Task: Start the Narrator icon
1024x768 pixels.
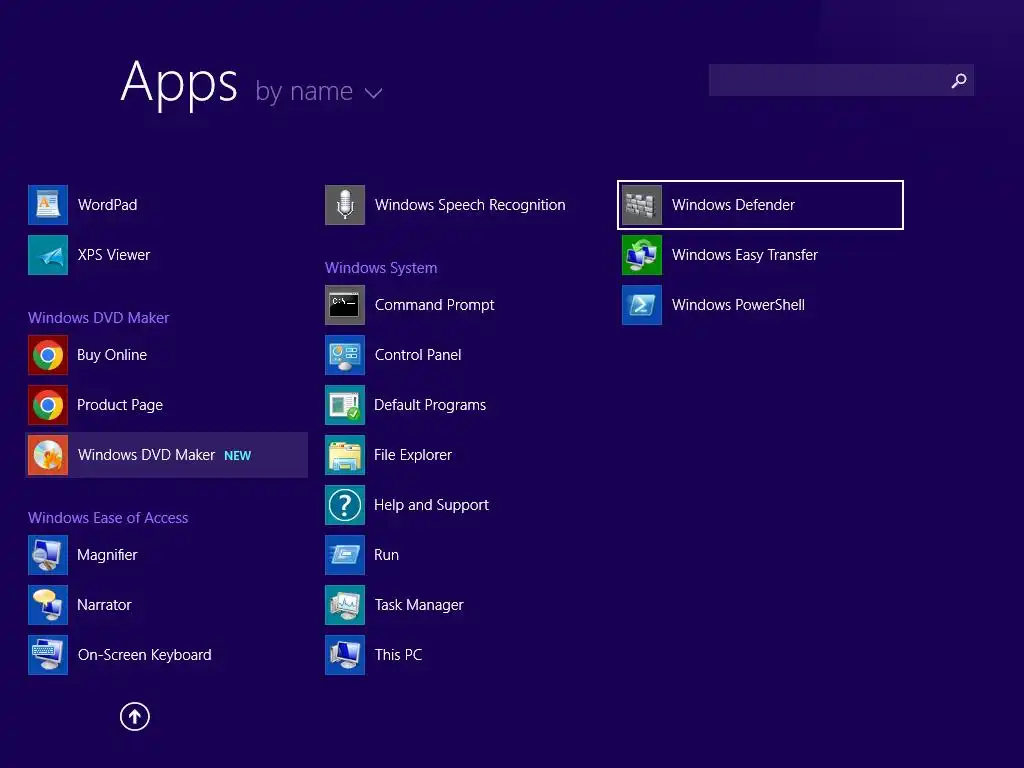Action: click(48, 605)
